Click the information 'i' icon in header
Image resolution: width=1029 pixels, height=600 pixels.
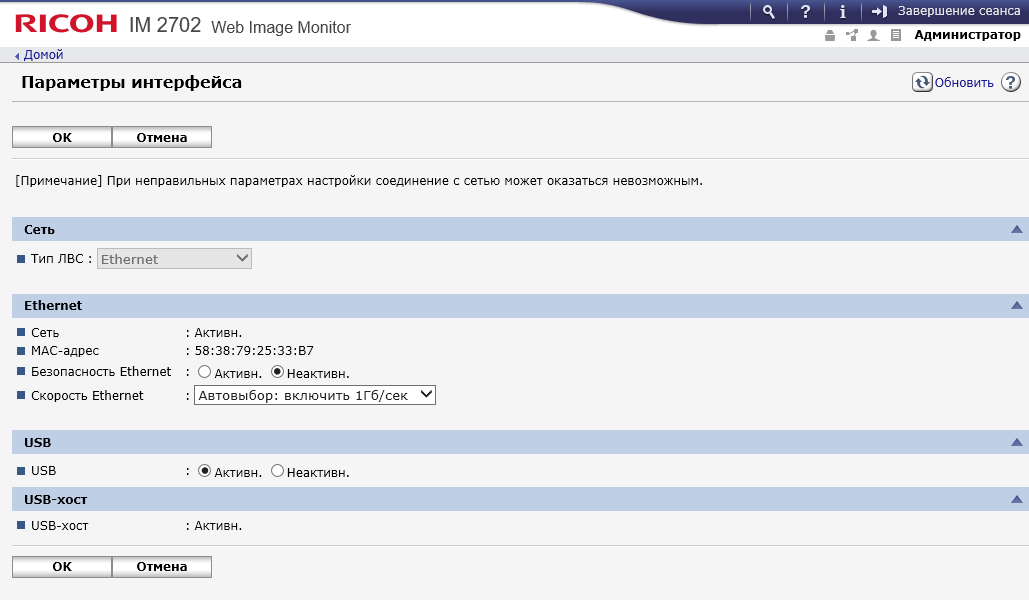coord(843,11)
